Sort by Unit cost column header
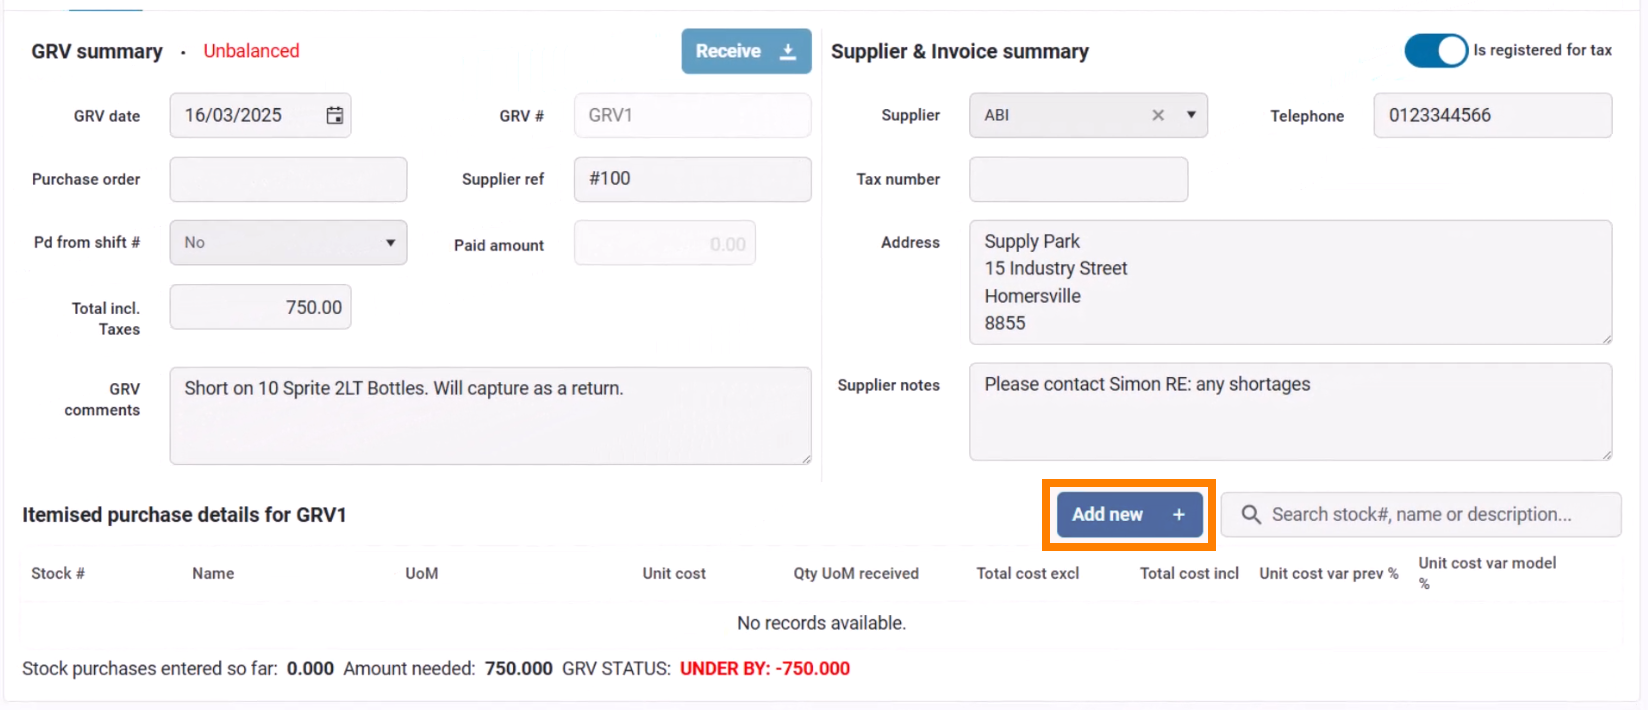Viewport: 1648px width, 710px height. pos(674,574)
